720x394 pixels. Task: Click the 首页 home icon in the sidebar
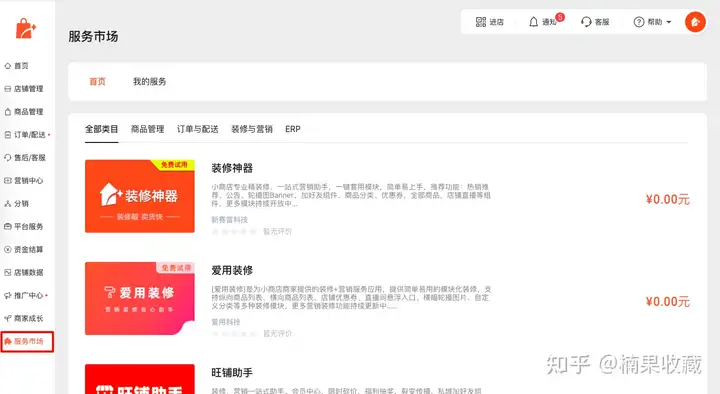point(8,66)
